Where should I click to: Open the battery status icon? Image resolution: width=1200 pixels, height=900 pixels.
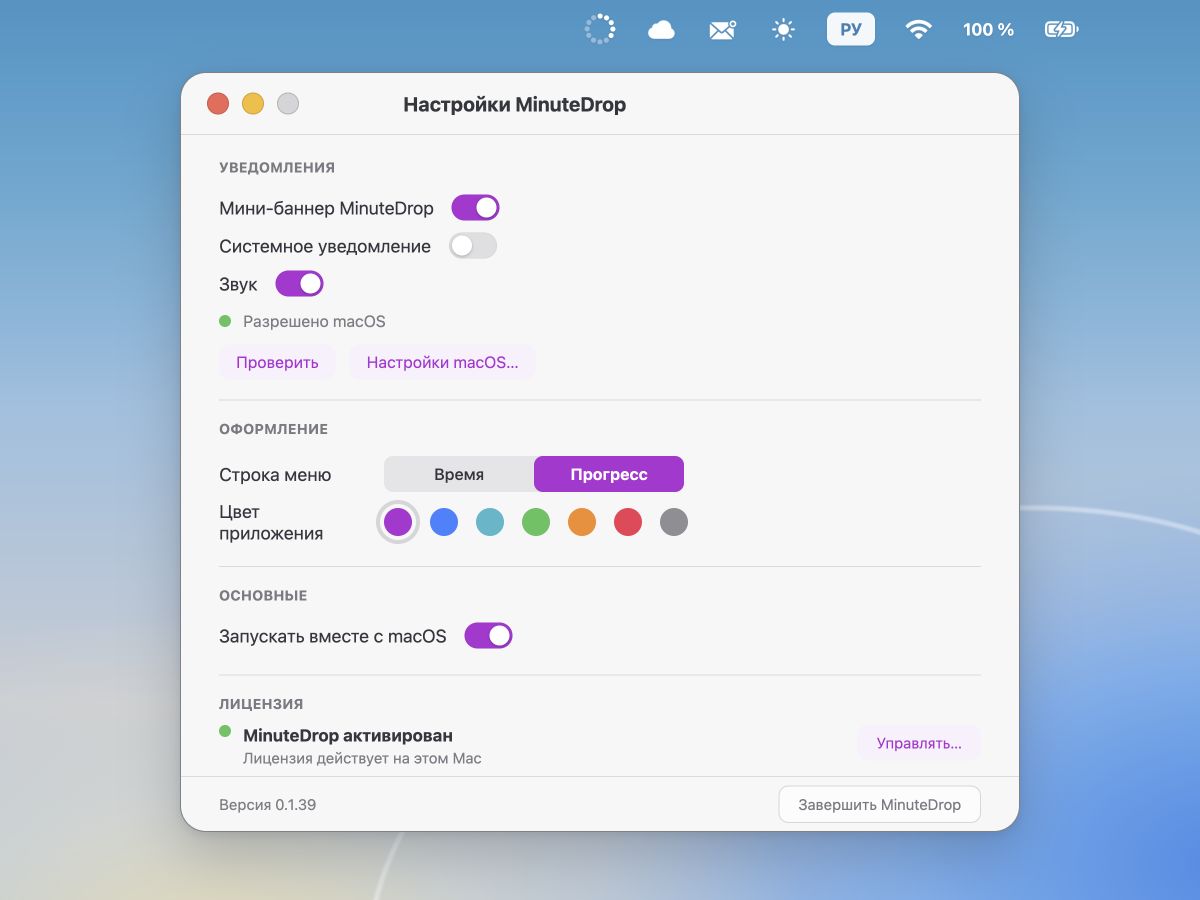[1061, 30]
